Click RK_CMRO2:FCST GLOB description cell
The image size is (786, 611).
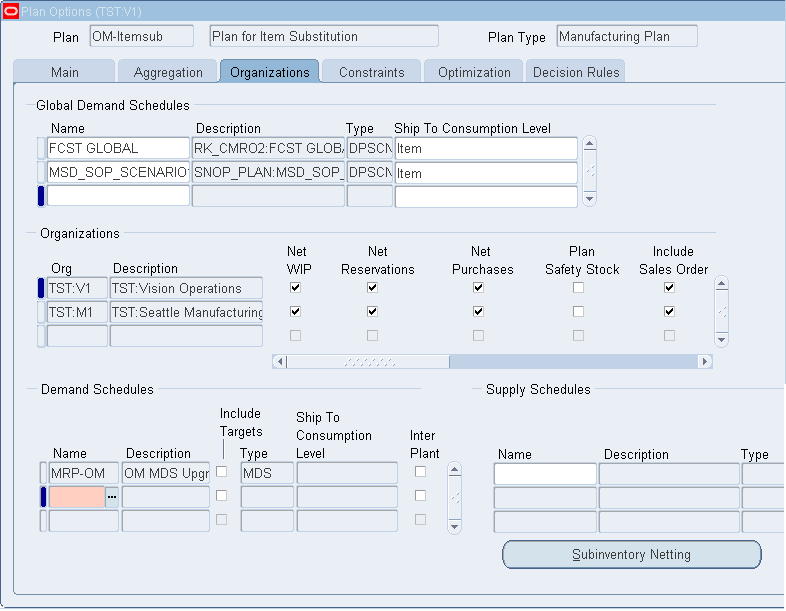point(268,148)
